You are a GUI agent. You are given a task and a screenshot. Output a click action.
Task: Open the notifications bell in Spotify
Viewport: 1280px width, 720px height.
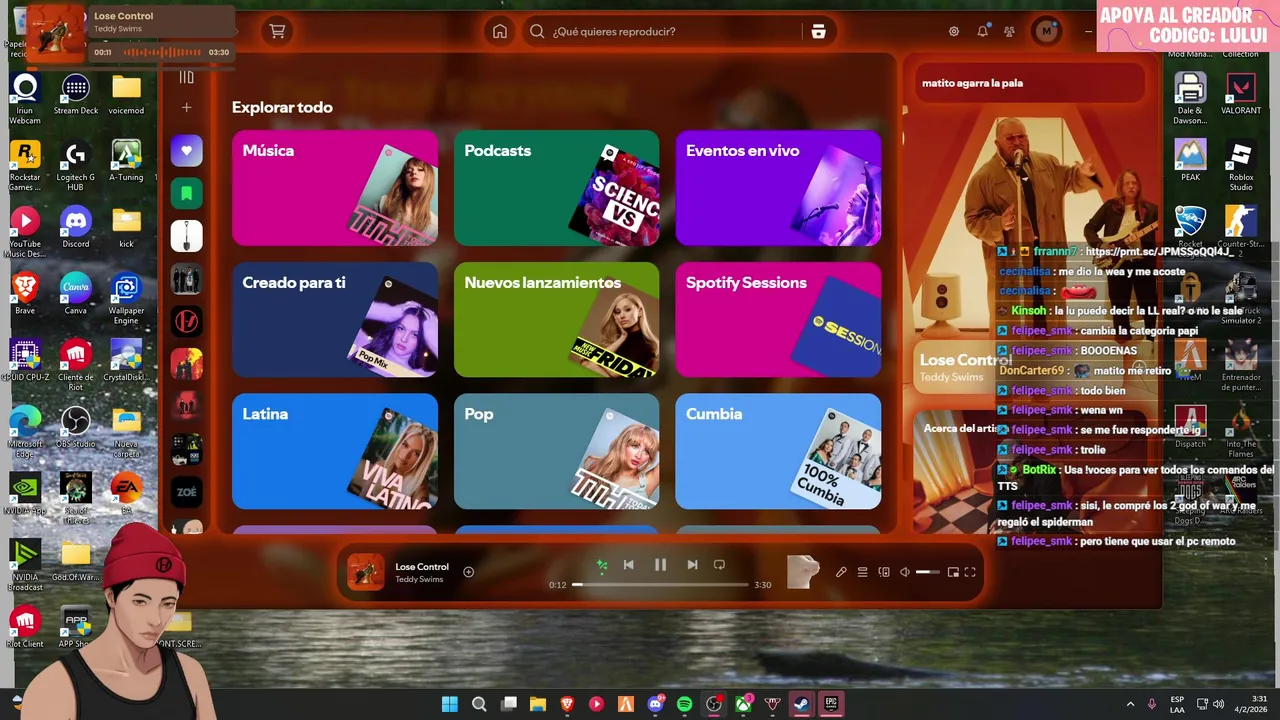click(983, 31)
